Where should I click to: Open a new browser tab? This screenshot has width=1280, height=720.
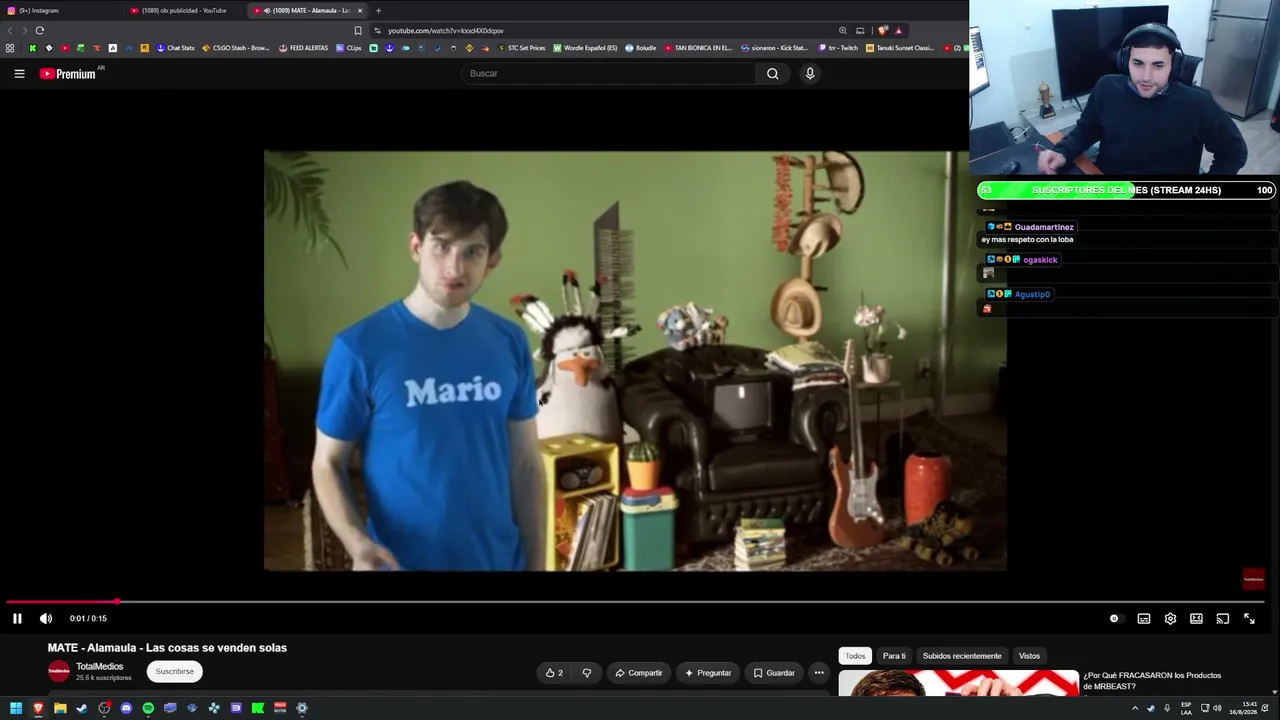pyautogui.click(x=378, y=10)
